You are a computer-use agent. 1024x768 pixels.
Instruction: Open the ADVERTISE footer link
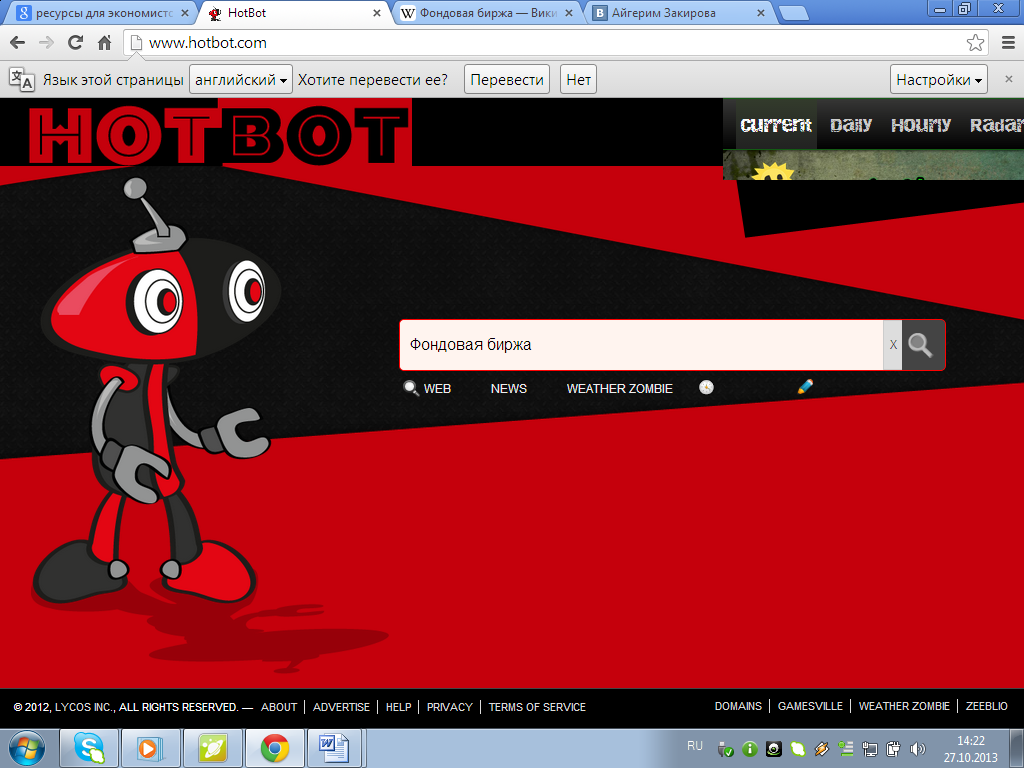(x=341, y=707)
